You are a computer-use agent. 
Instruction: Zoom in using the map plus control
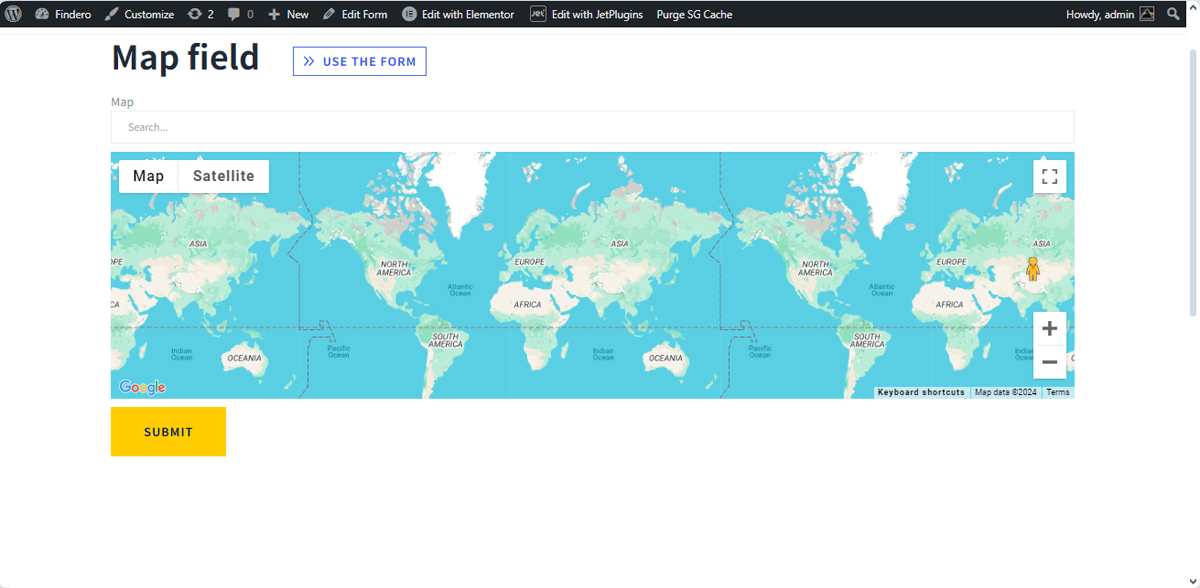pos(1049,328)
